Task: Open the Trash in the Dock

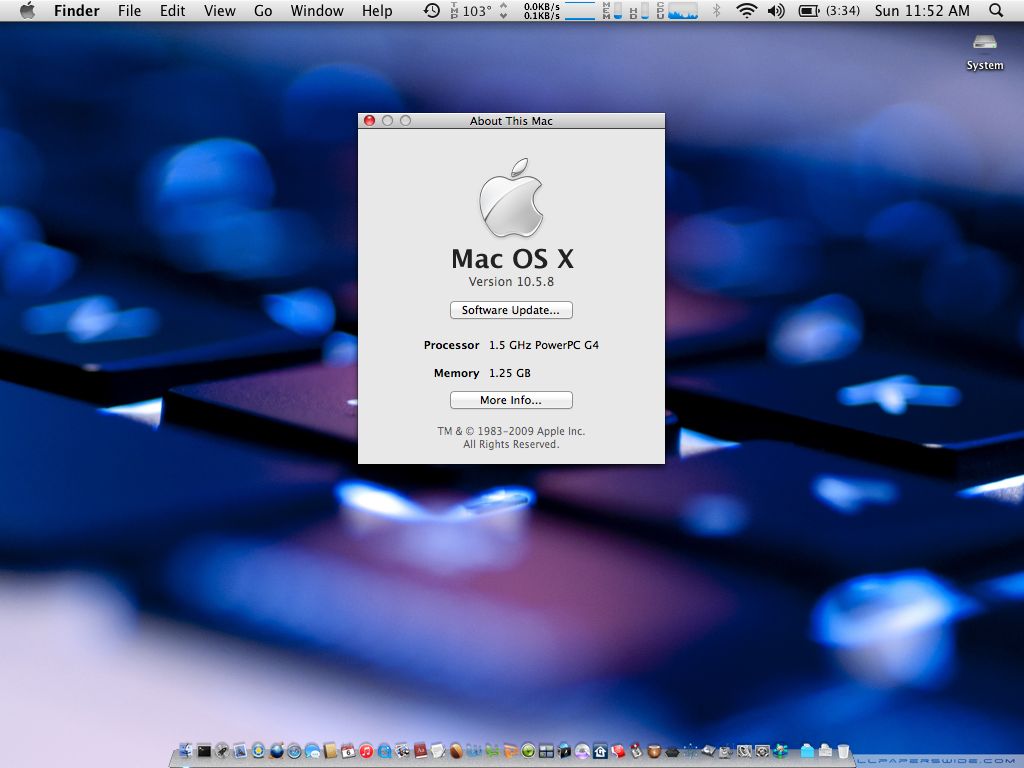Action: click(843, 751)
